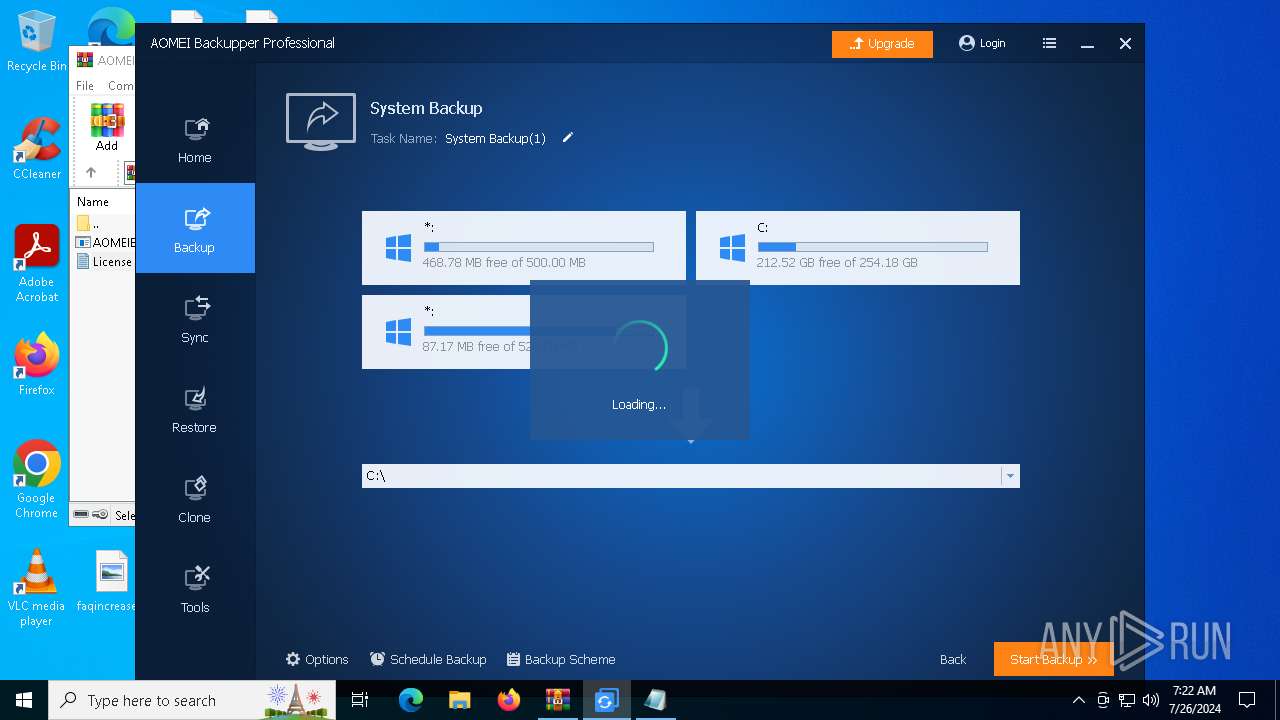Click AOMEI Backupper taskbar icon
The width and height of the screenshot is (1280, 720).
tap(606, 700)
